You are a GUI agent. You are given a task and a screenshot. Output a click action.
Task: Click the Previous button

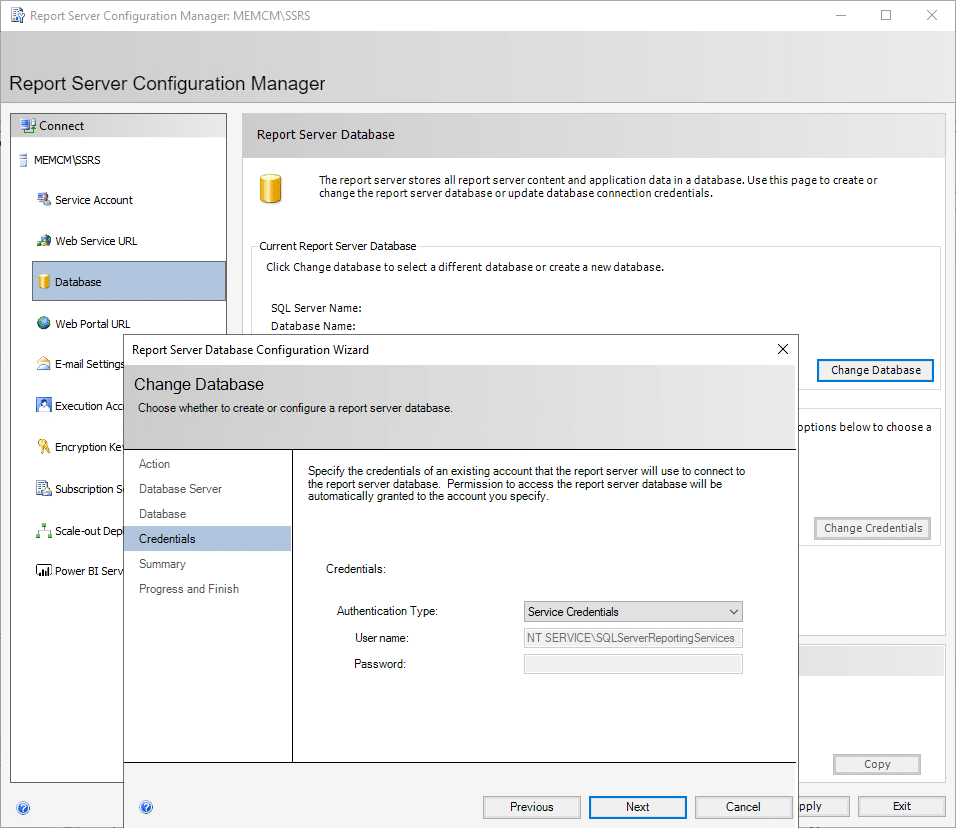click(x=531, y=807)
